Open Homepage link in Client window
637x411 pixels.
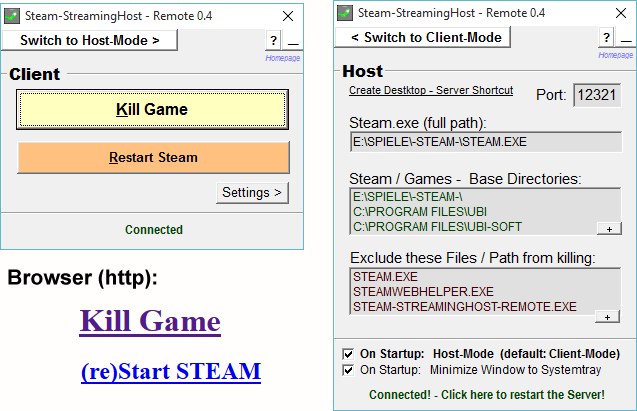click(283, 58)
